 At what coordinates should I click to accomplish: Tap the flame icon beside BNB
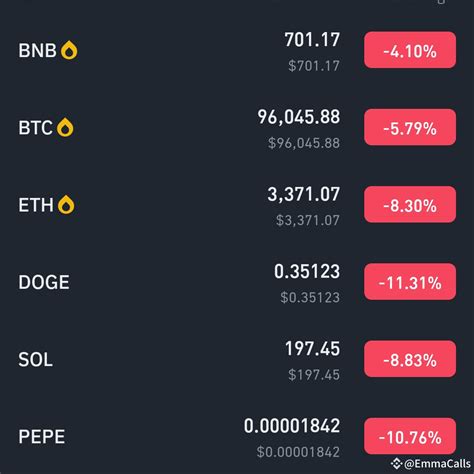(69, 50)
